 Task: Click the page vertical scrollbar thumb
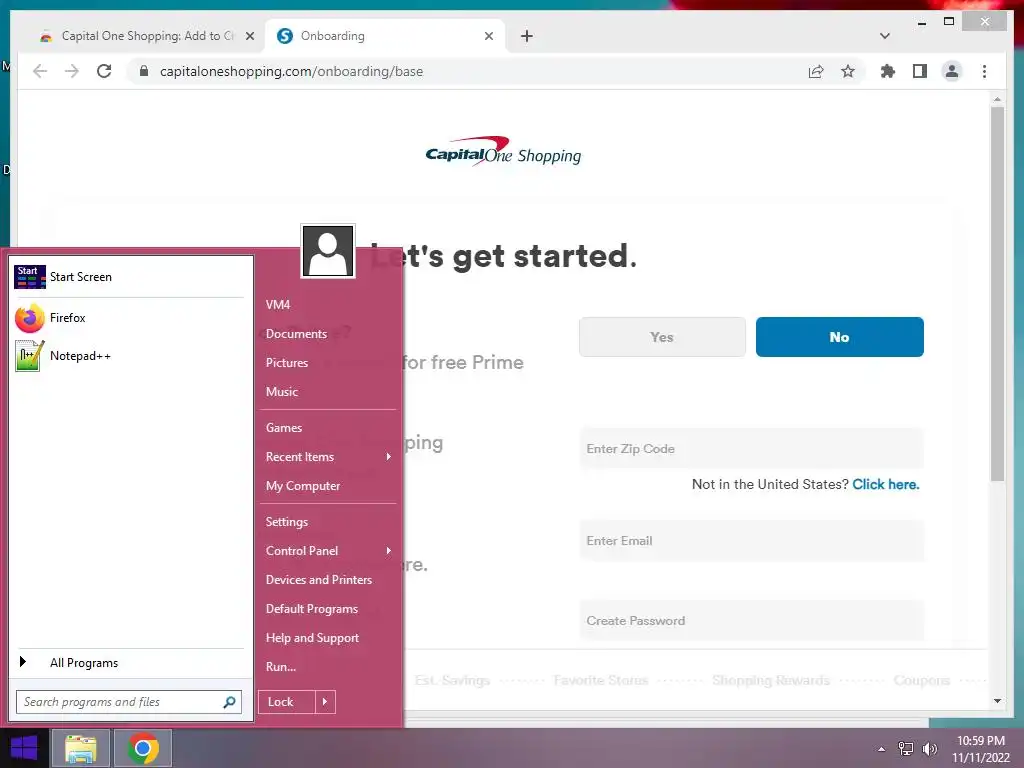[997, 294]
